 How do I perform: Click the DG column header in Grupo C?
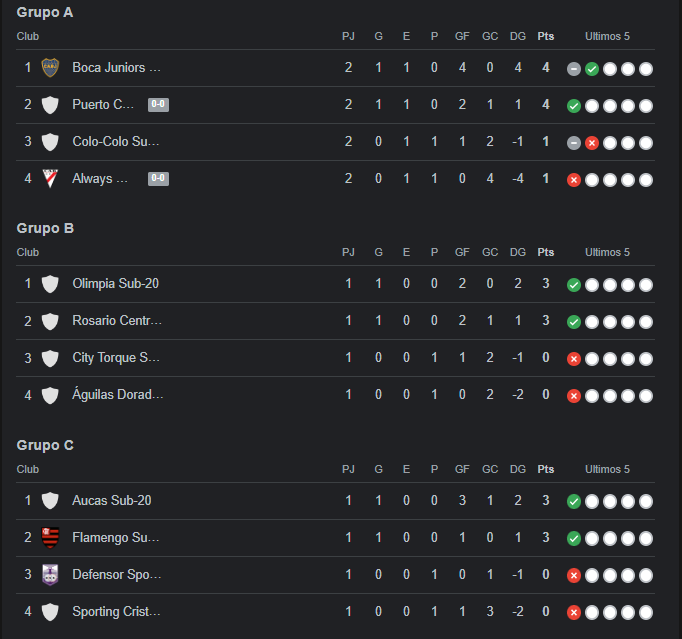point(518,469)
